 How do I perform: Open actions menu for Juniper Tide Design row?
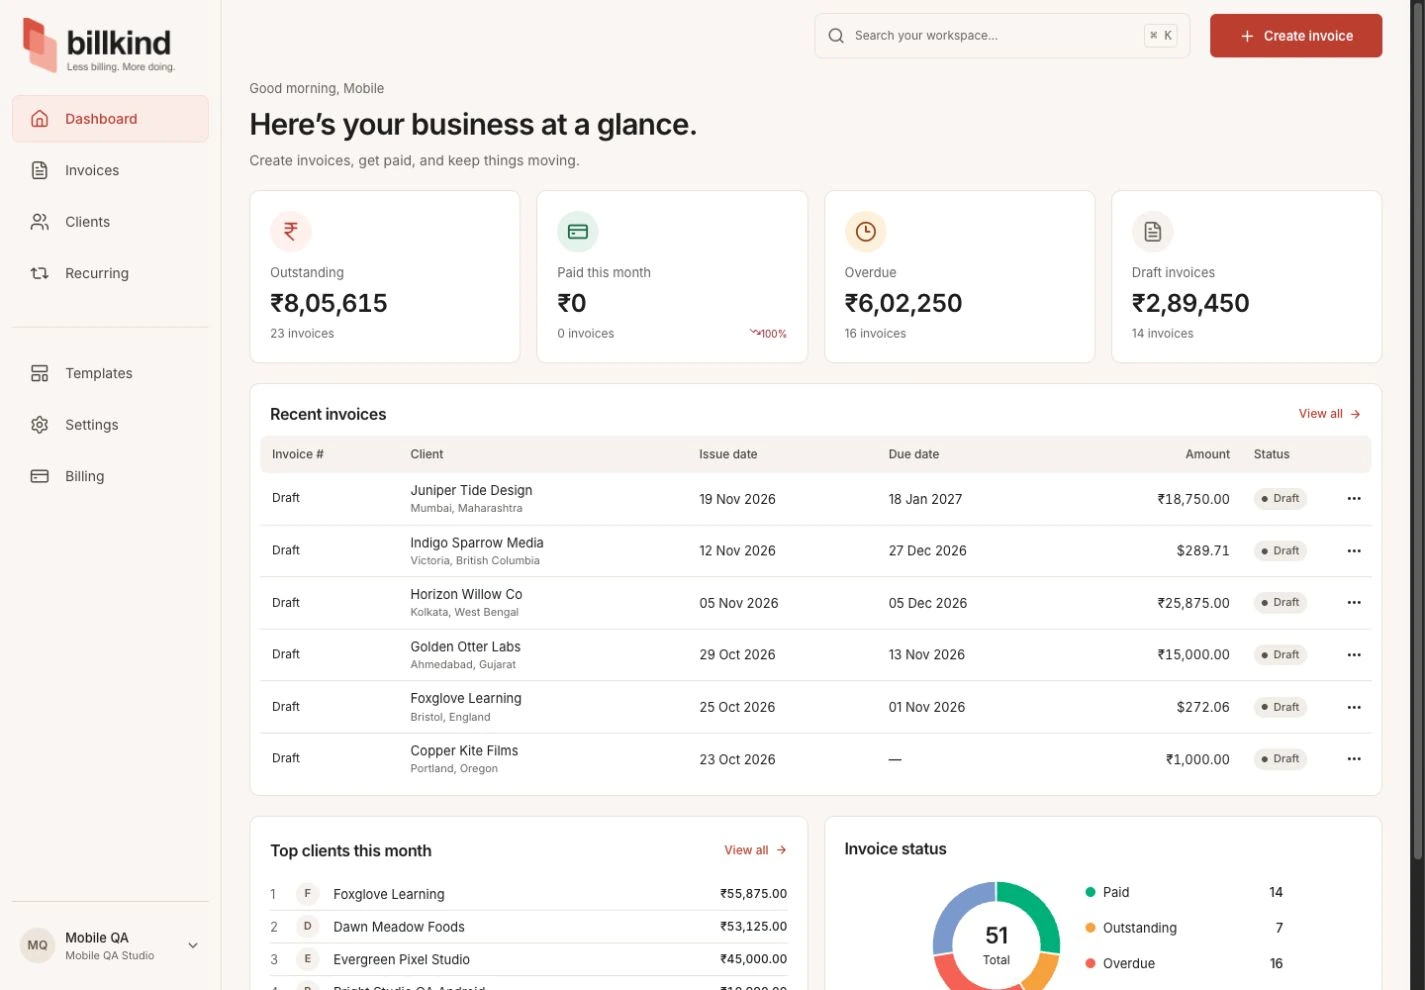[x=1354, y=498]
